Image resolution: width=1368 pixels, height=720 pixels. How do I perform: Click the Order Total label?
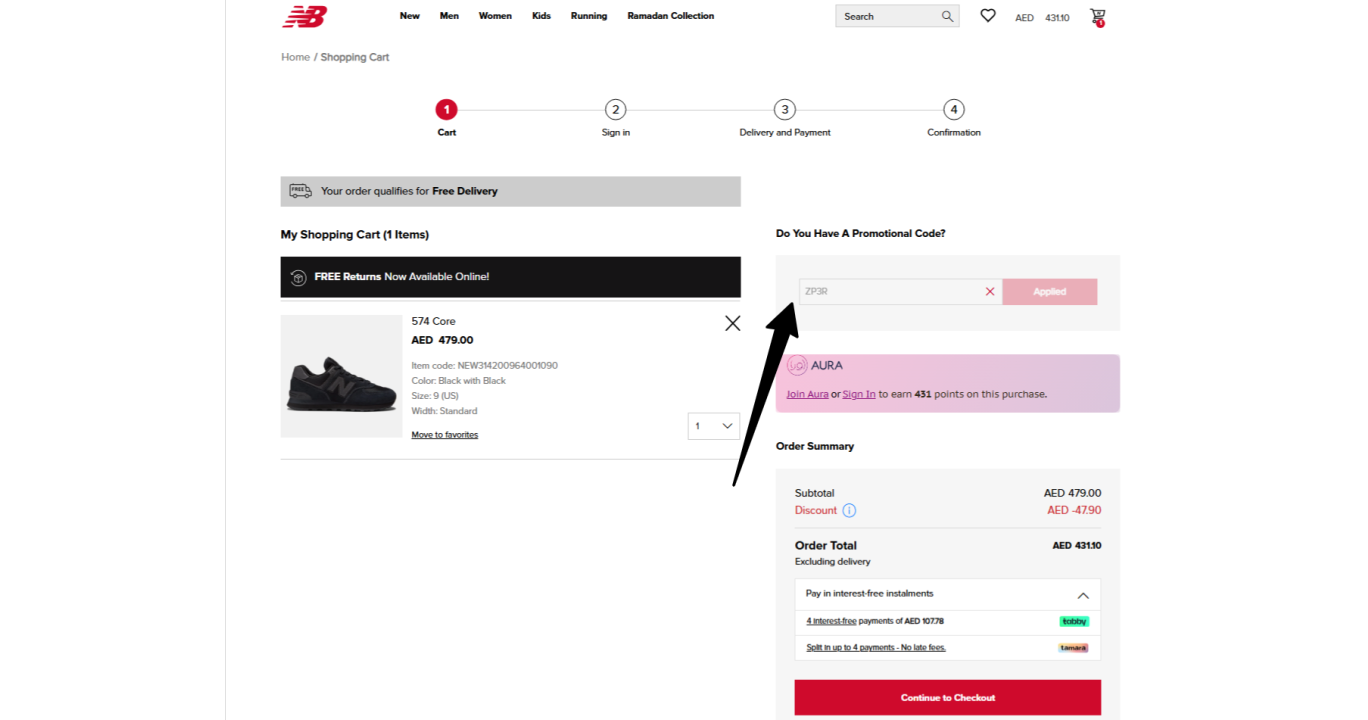(x=826, y=546)
